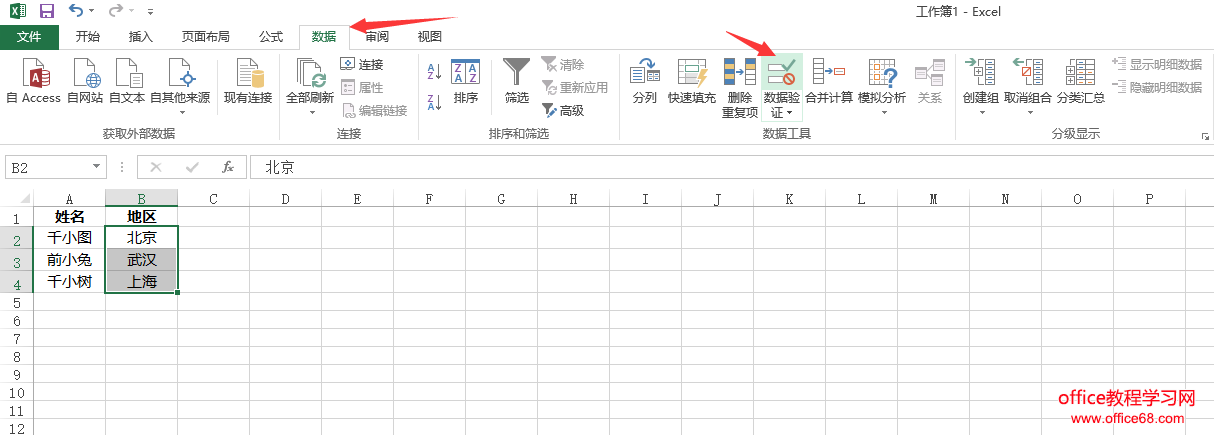Select column A header

69,199
